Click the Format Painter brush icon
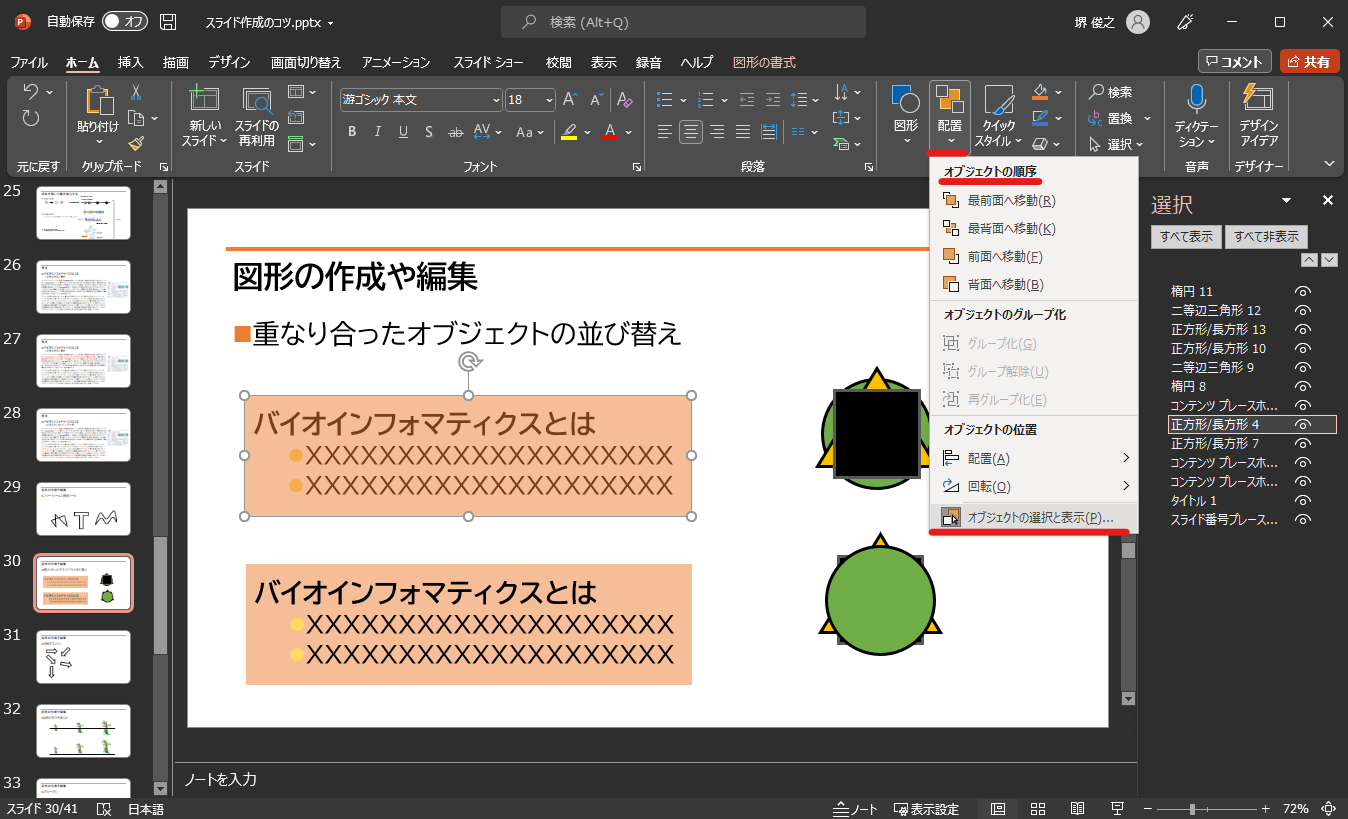Viewport: 1348px width, 819px height. (x=136, y=143)
